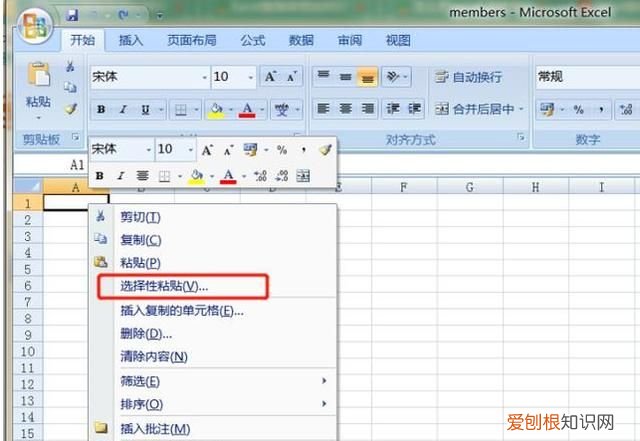Select row 8 header
This screenshot has height=441, width=640.
(28, 318)
